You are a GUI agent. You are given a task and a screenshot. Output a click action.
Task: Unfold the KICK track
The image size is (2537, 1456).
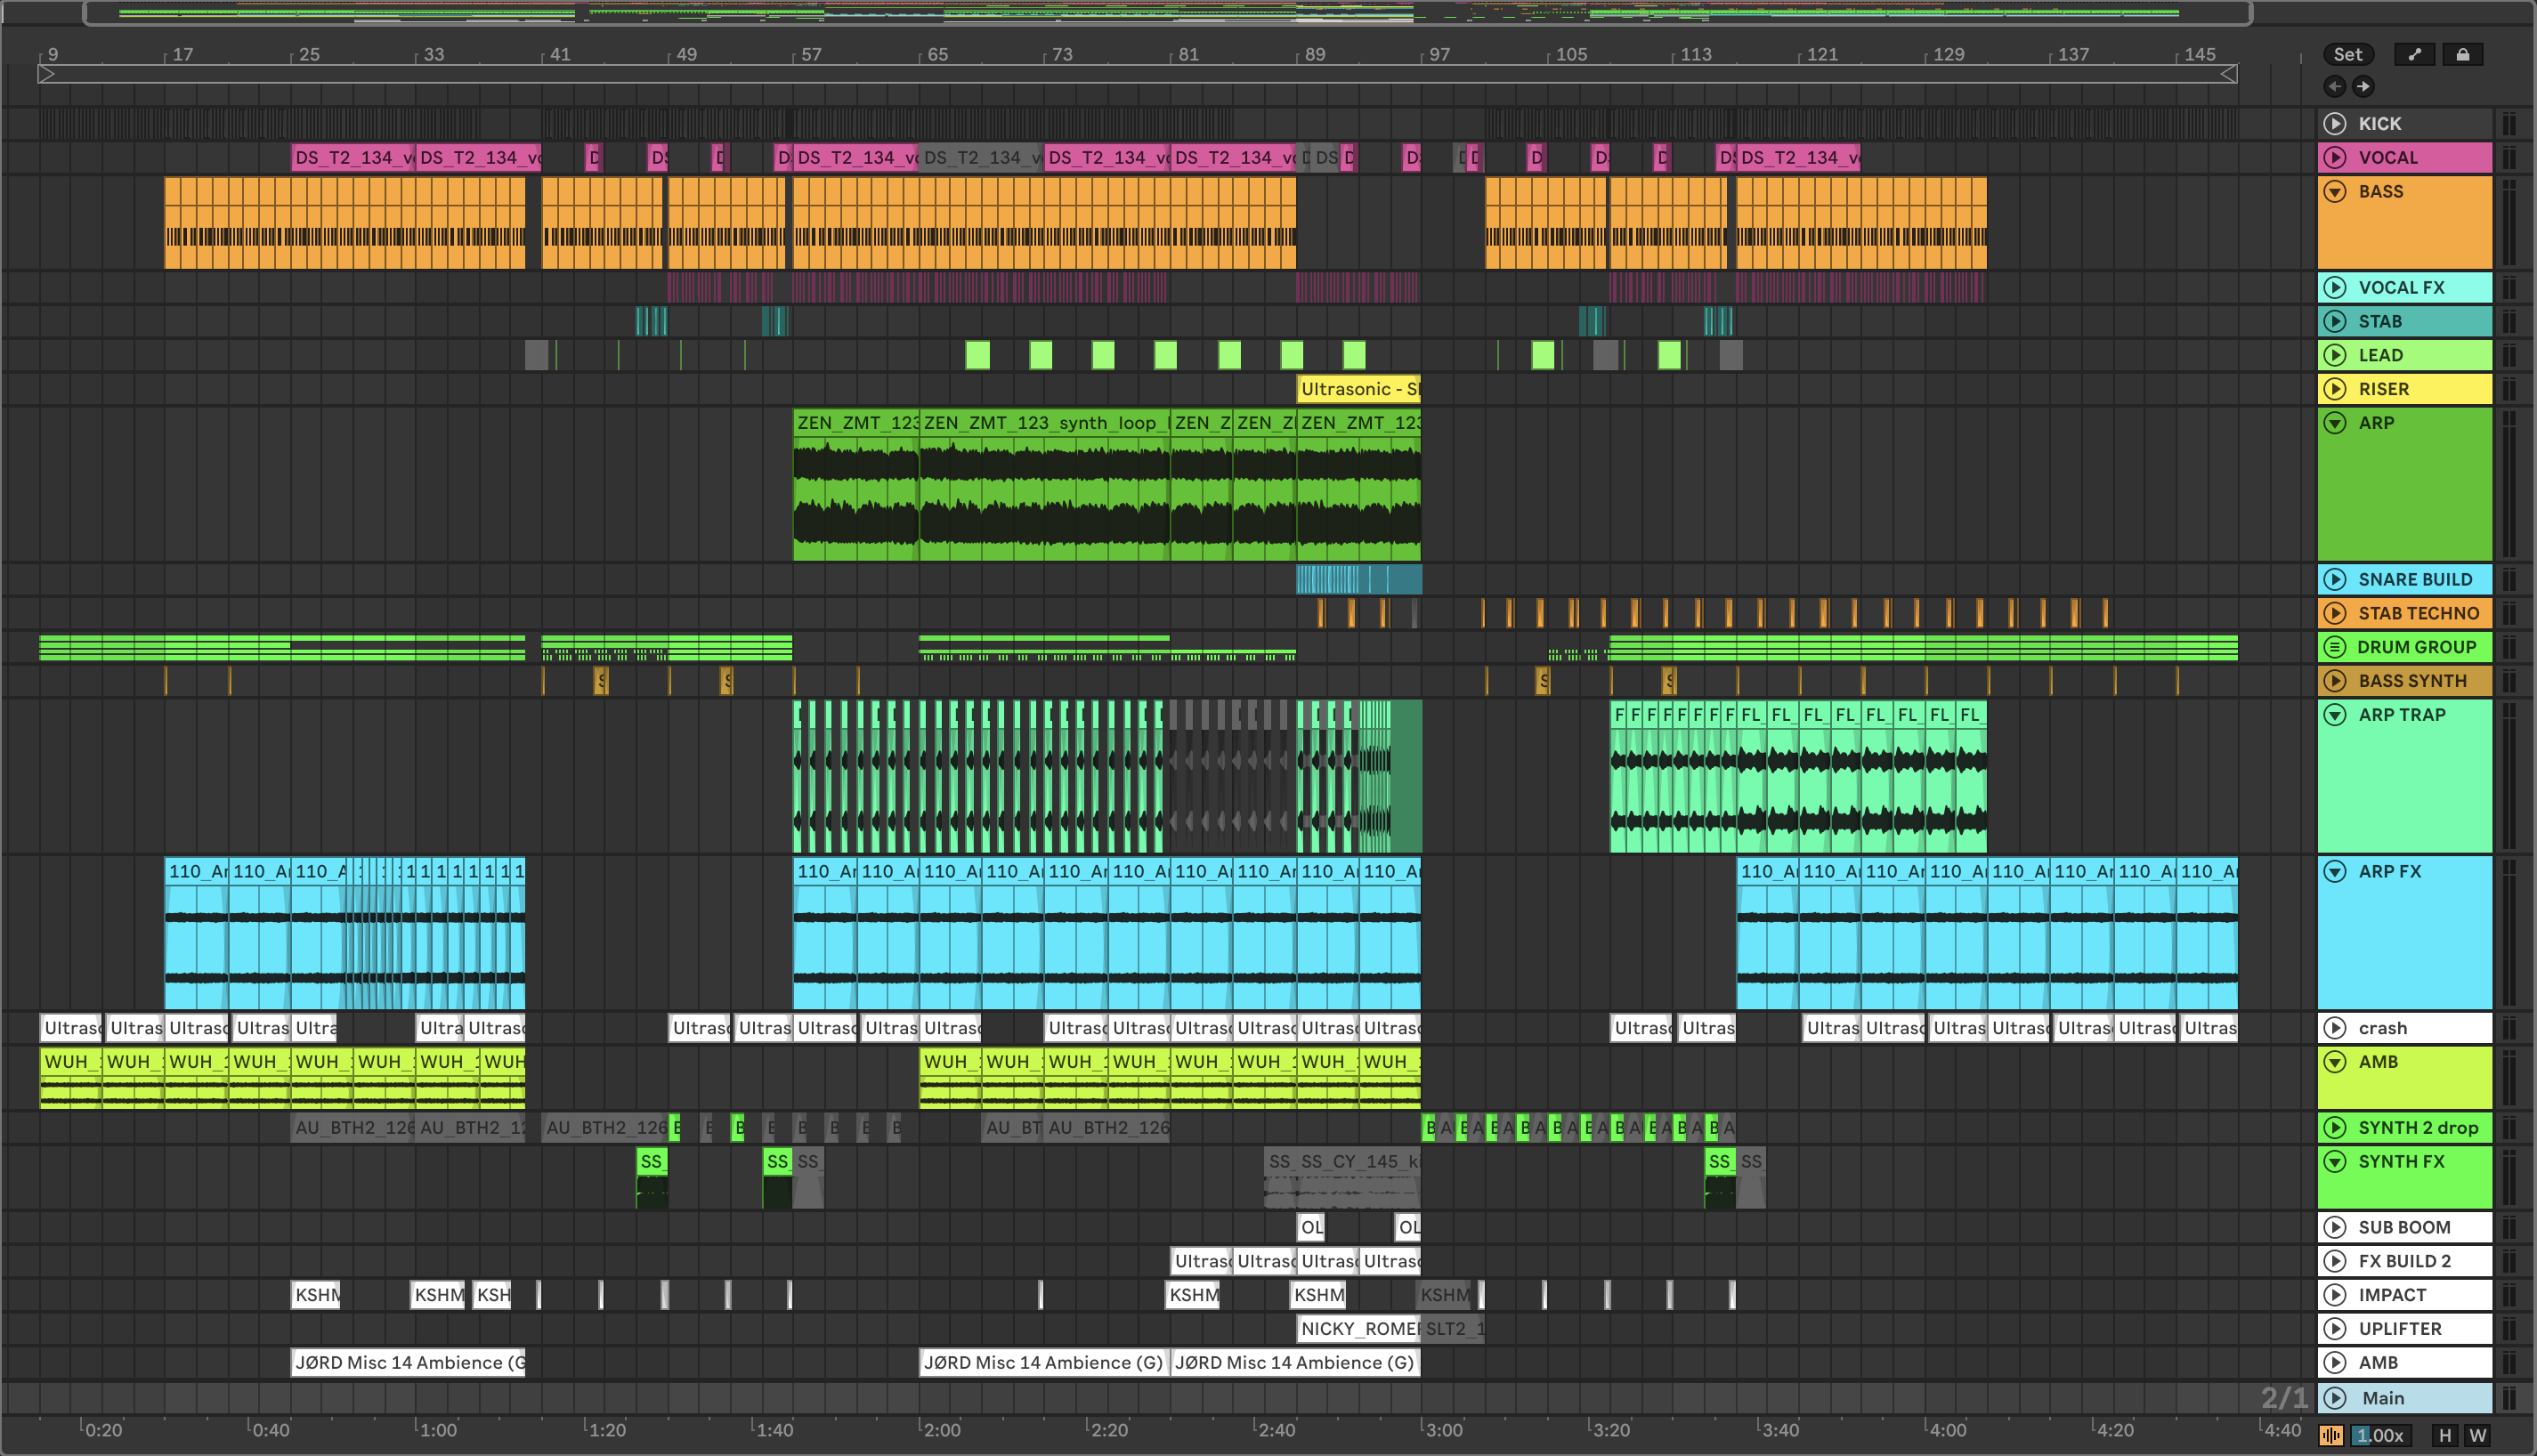tap(2334, 123)
